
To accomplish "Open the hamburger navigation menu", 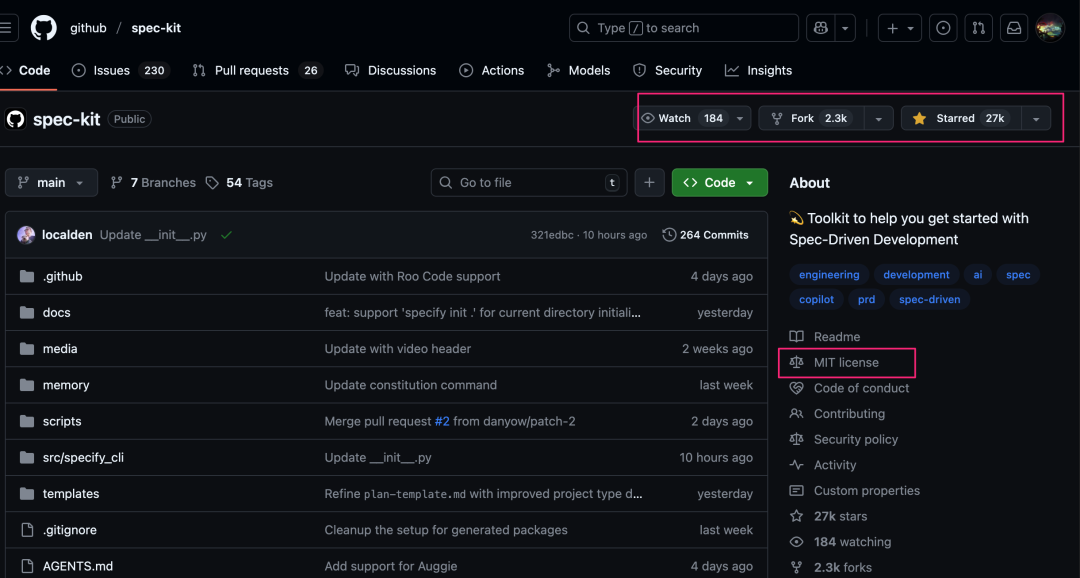I will click(7, 28).
